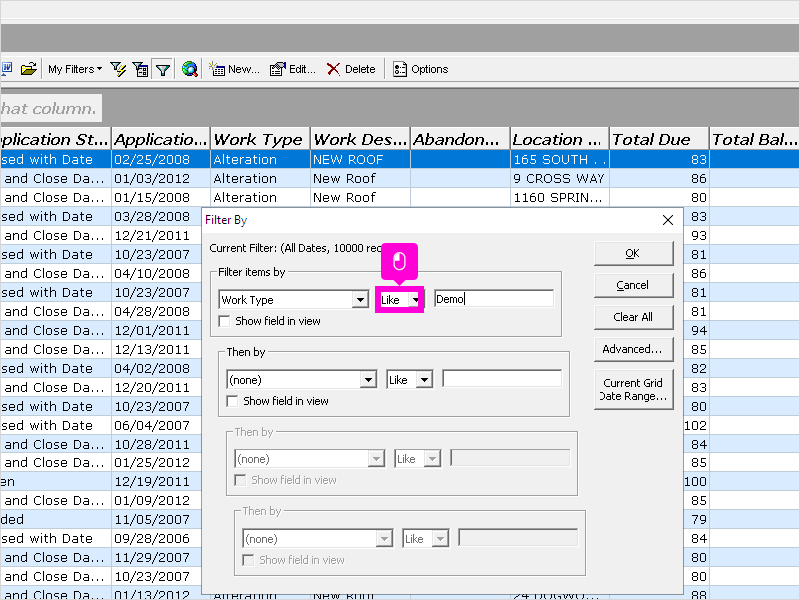The height and width of the screenshot is (600, 800).
Task: Click the New... toolbar button
Action: (235, 69)
